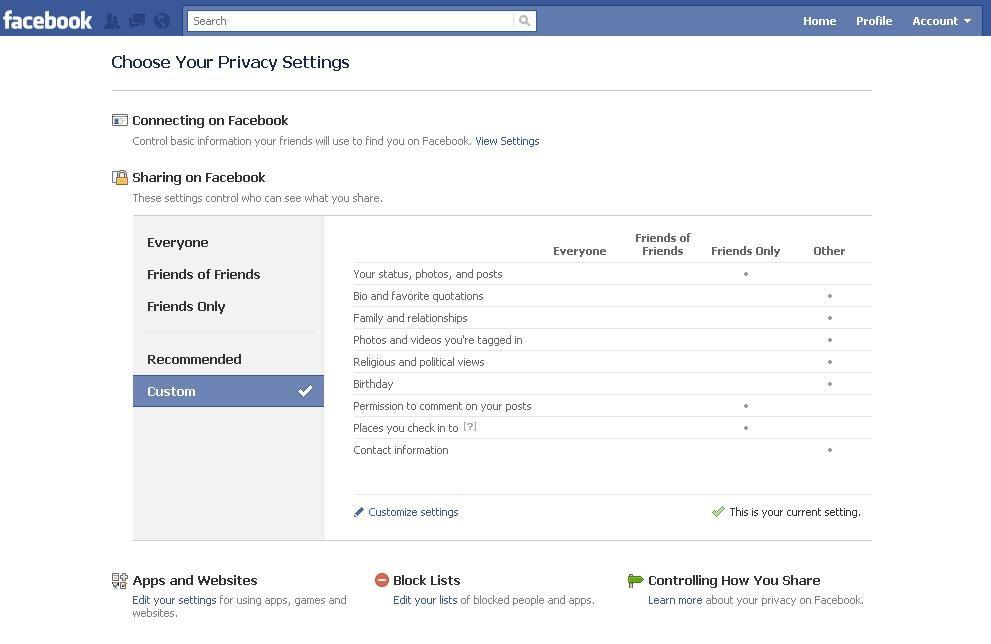Open View Settings link for Connecting
Screen dimensions: 991x644
[x=507, y=141]
